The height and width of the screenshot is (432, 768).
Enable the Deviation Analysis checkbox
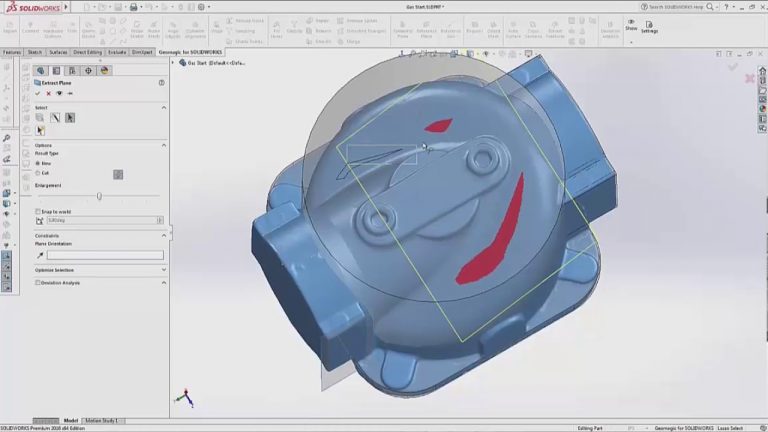(39, 283)
